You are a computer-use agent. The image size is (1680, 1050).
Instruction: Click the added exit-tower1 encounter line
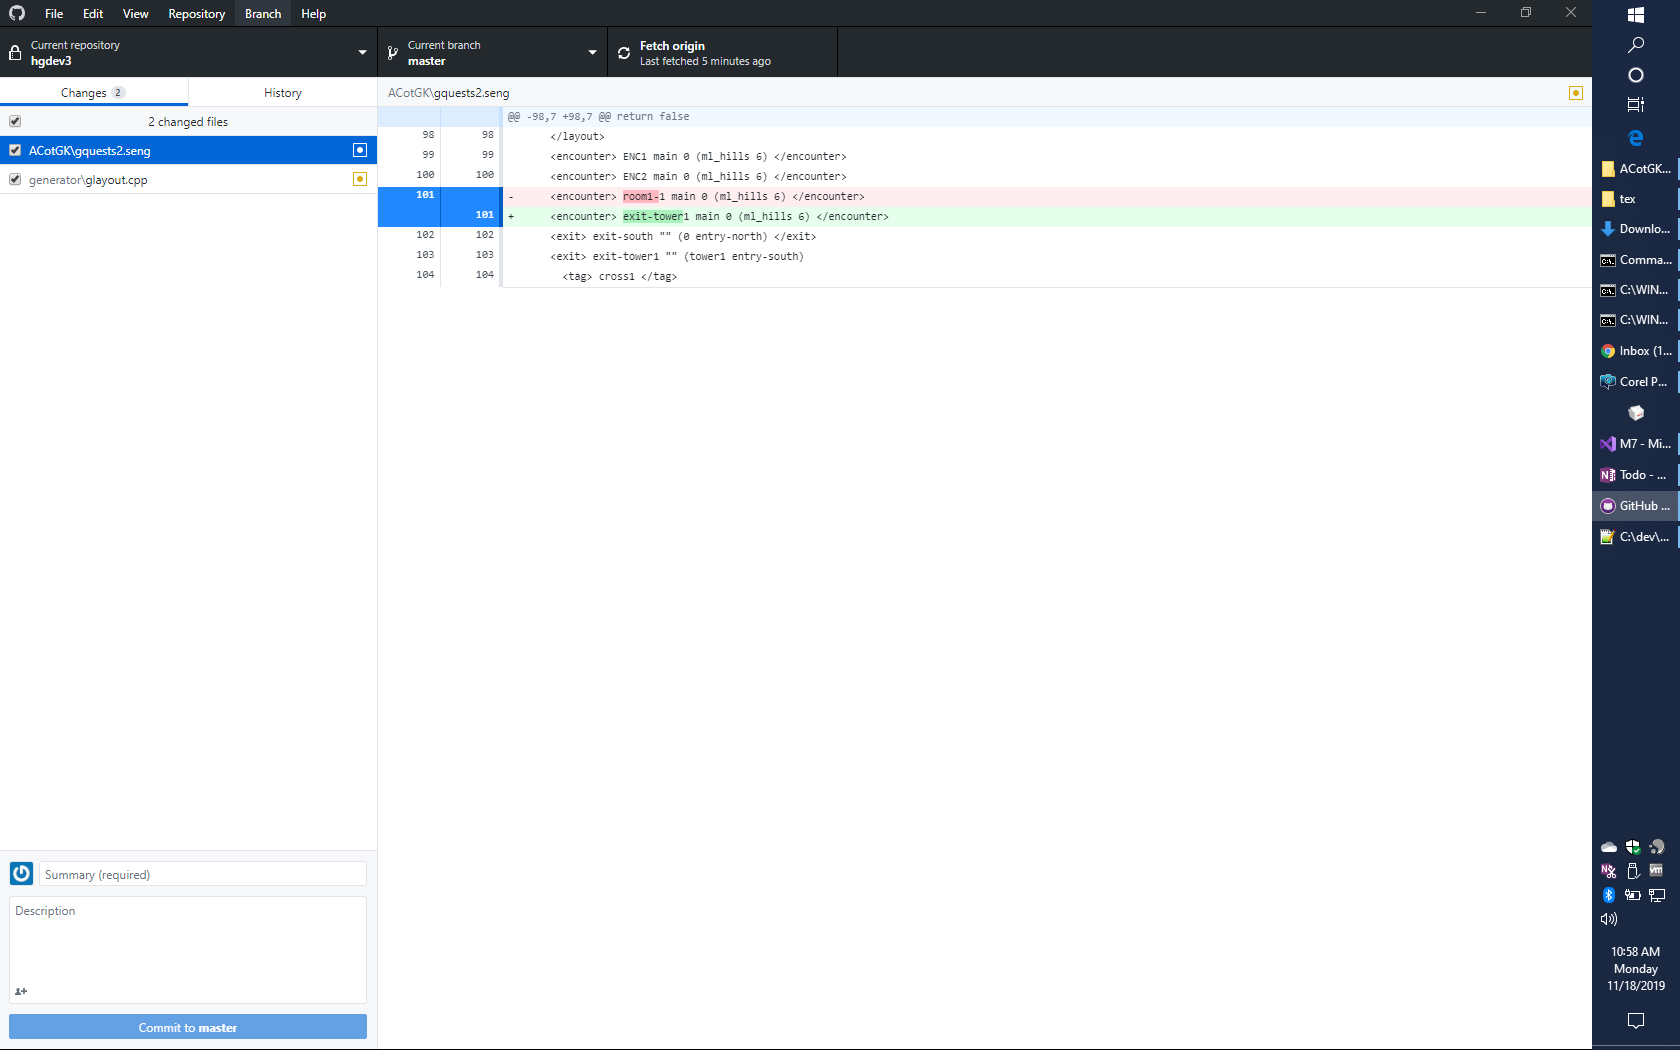1047,216
